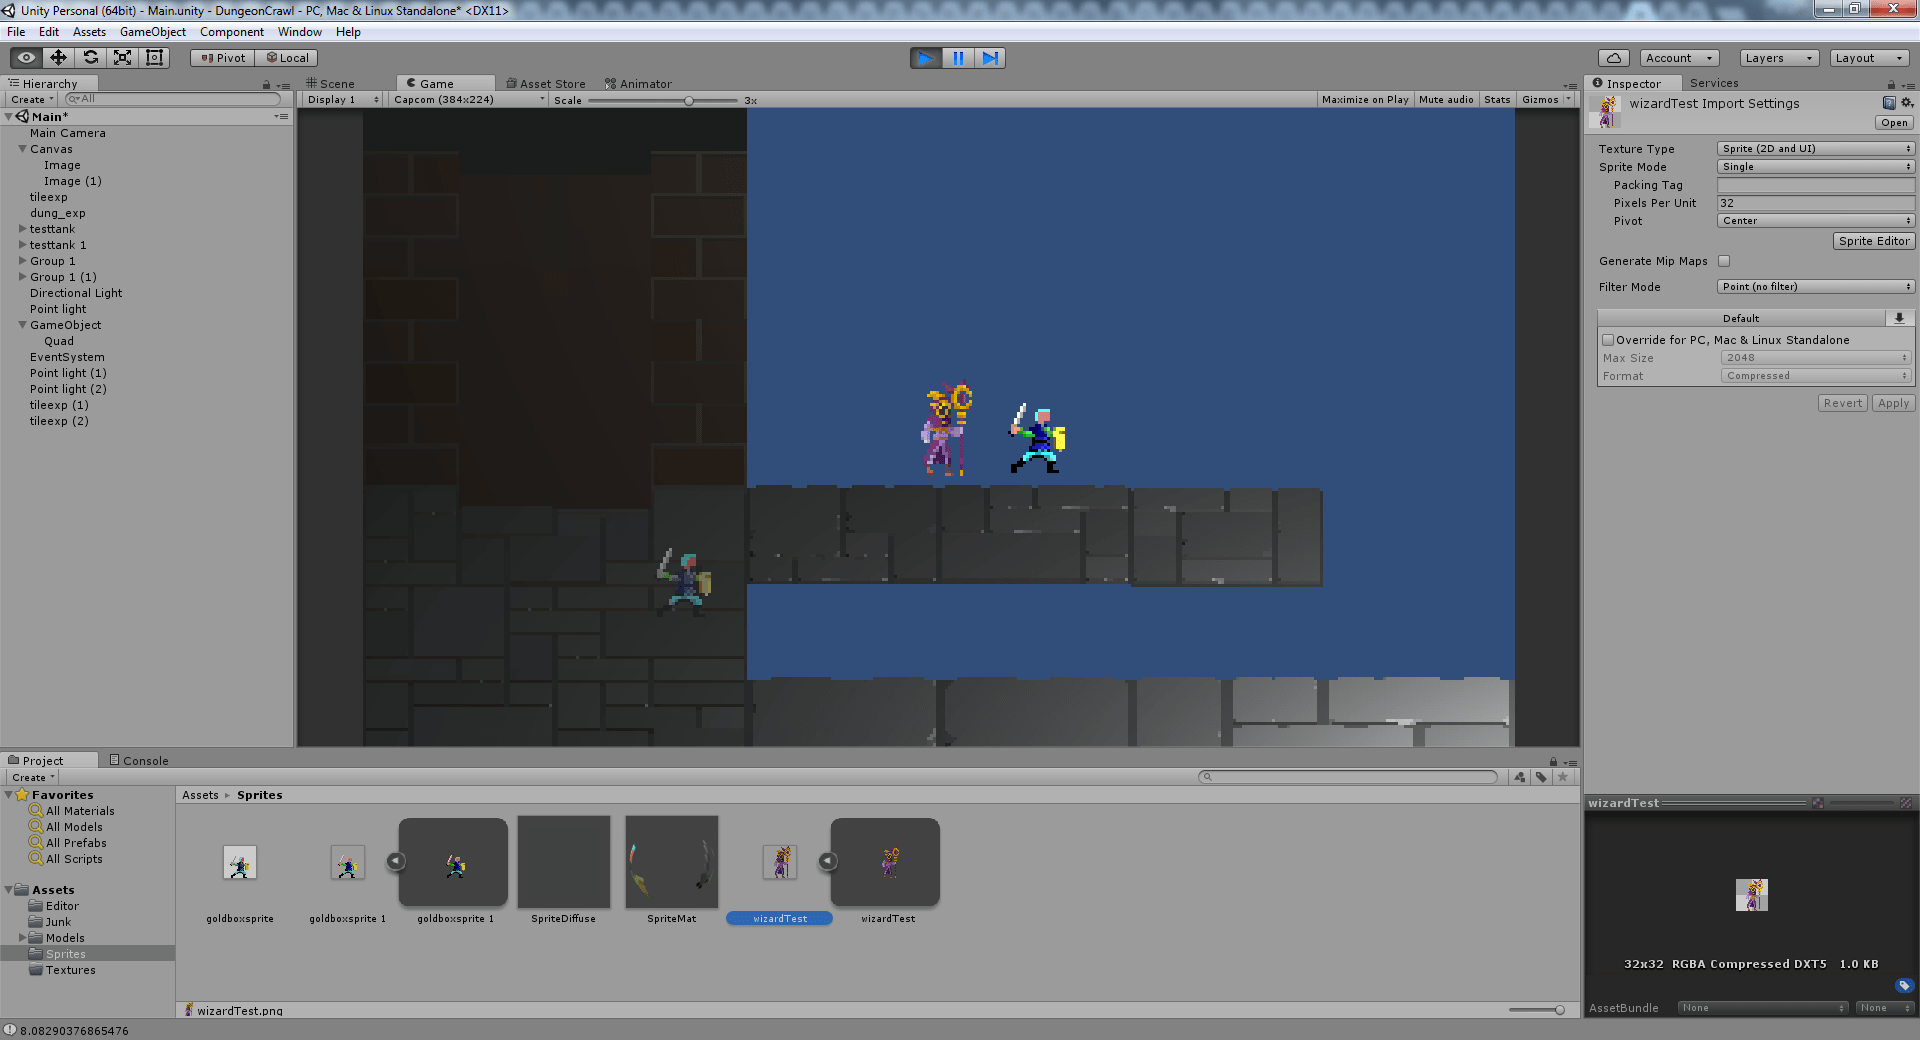
Task: Open the Texture Type dropdown
Action: pos(1814,148)
